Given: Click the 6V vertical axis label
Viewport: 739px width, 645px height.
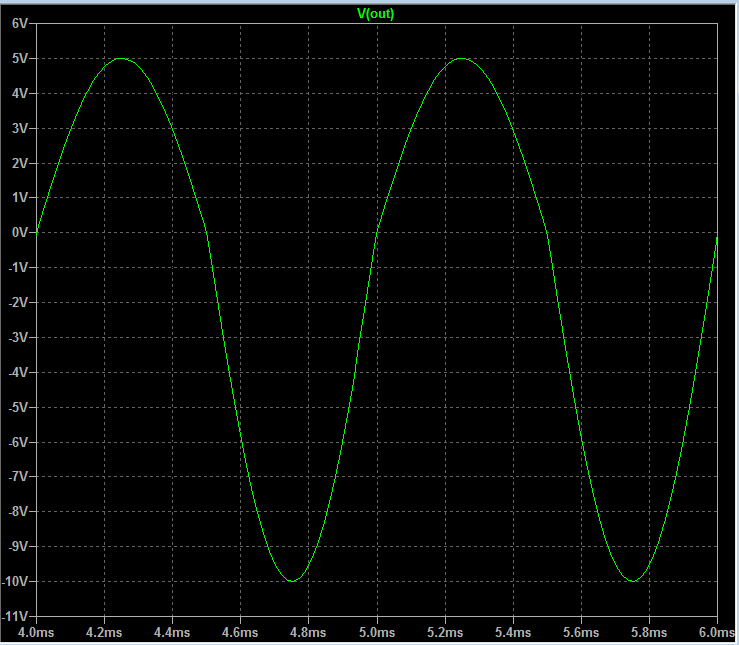Looking at the screenshot, I should [20, 23].
